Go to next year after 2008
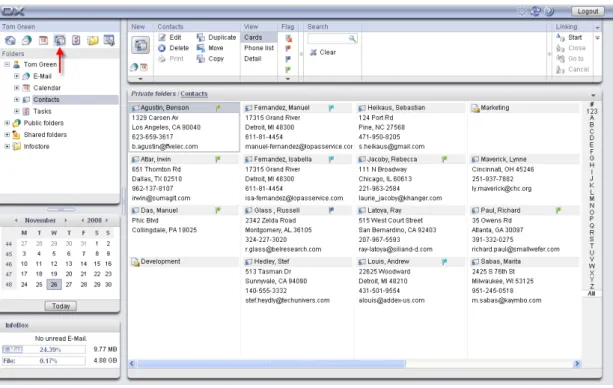613x388 pixels. pos(106,221)
